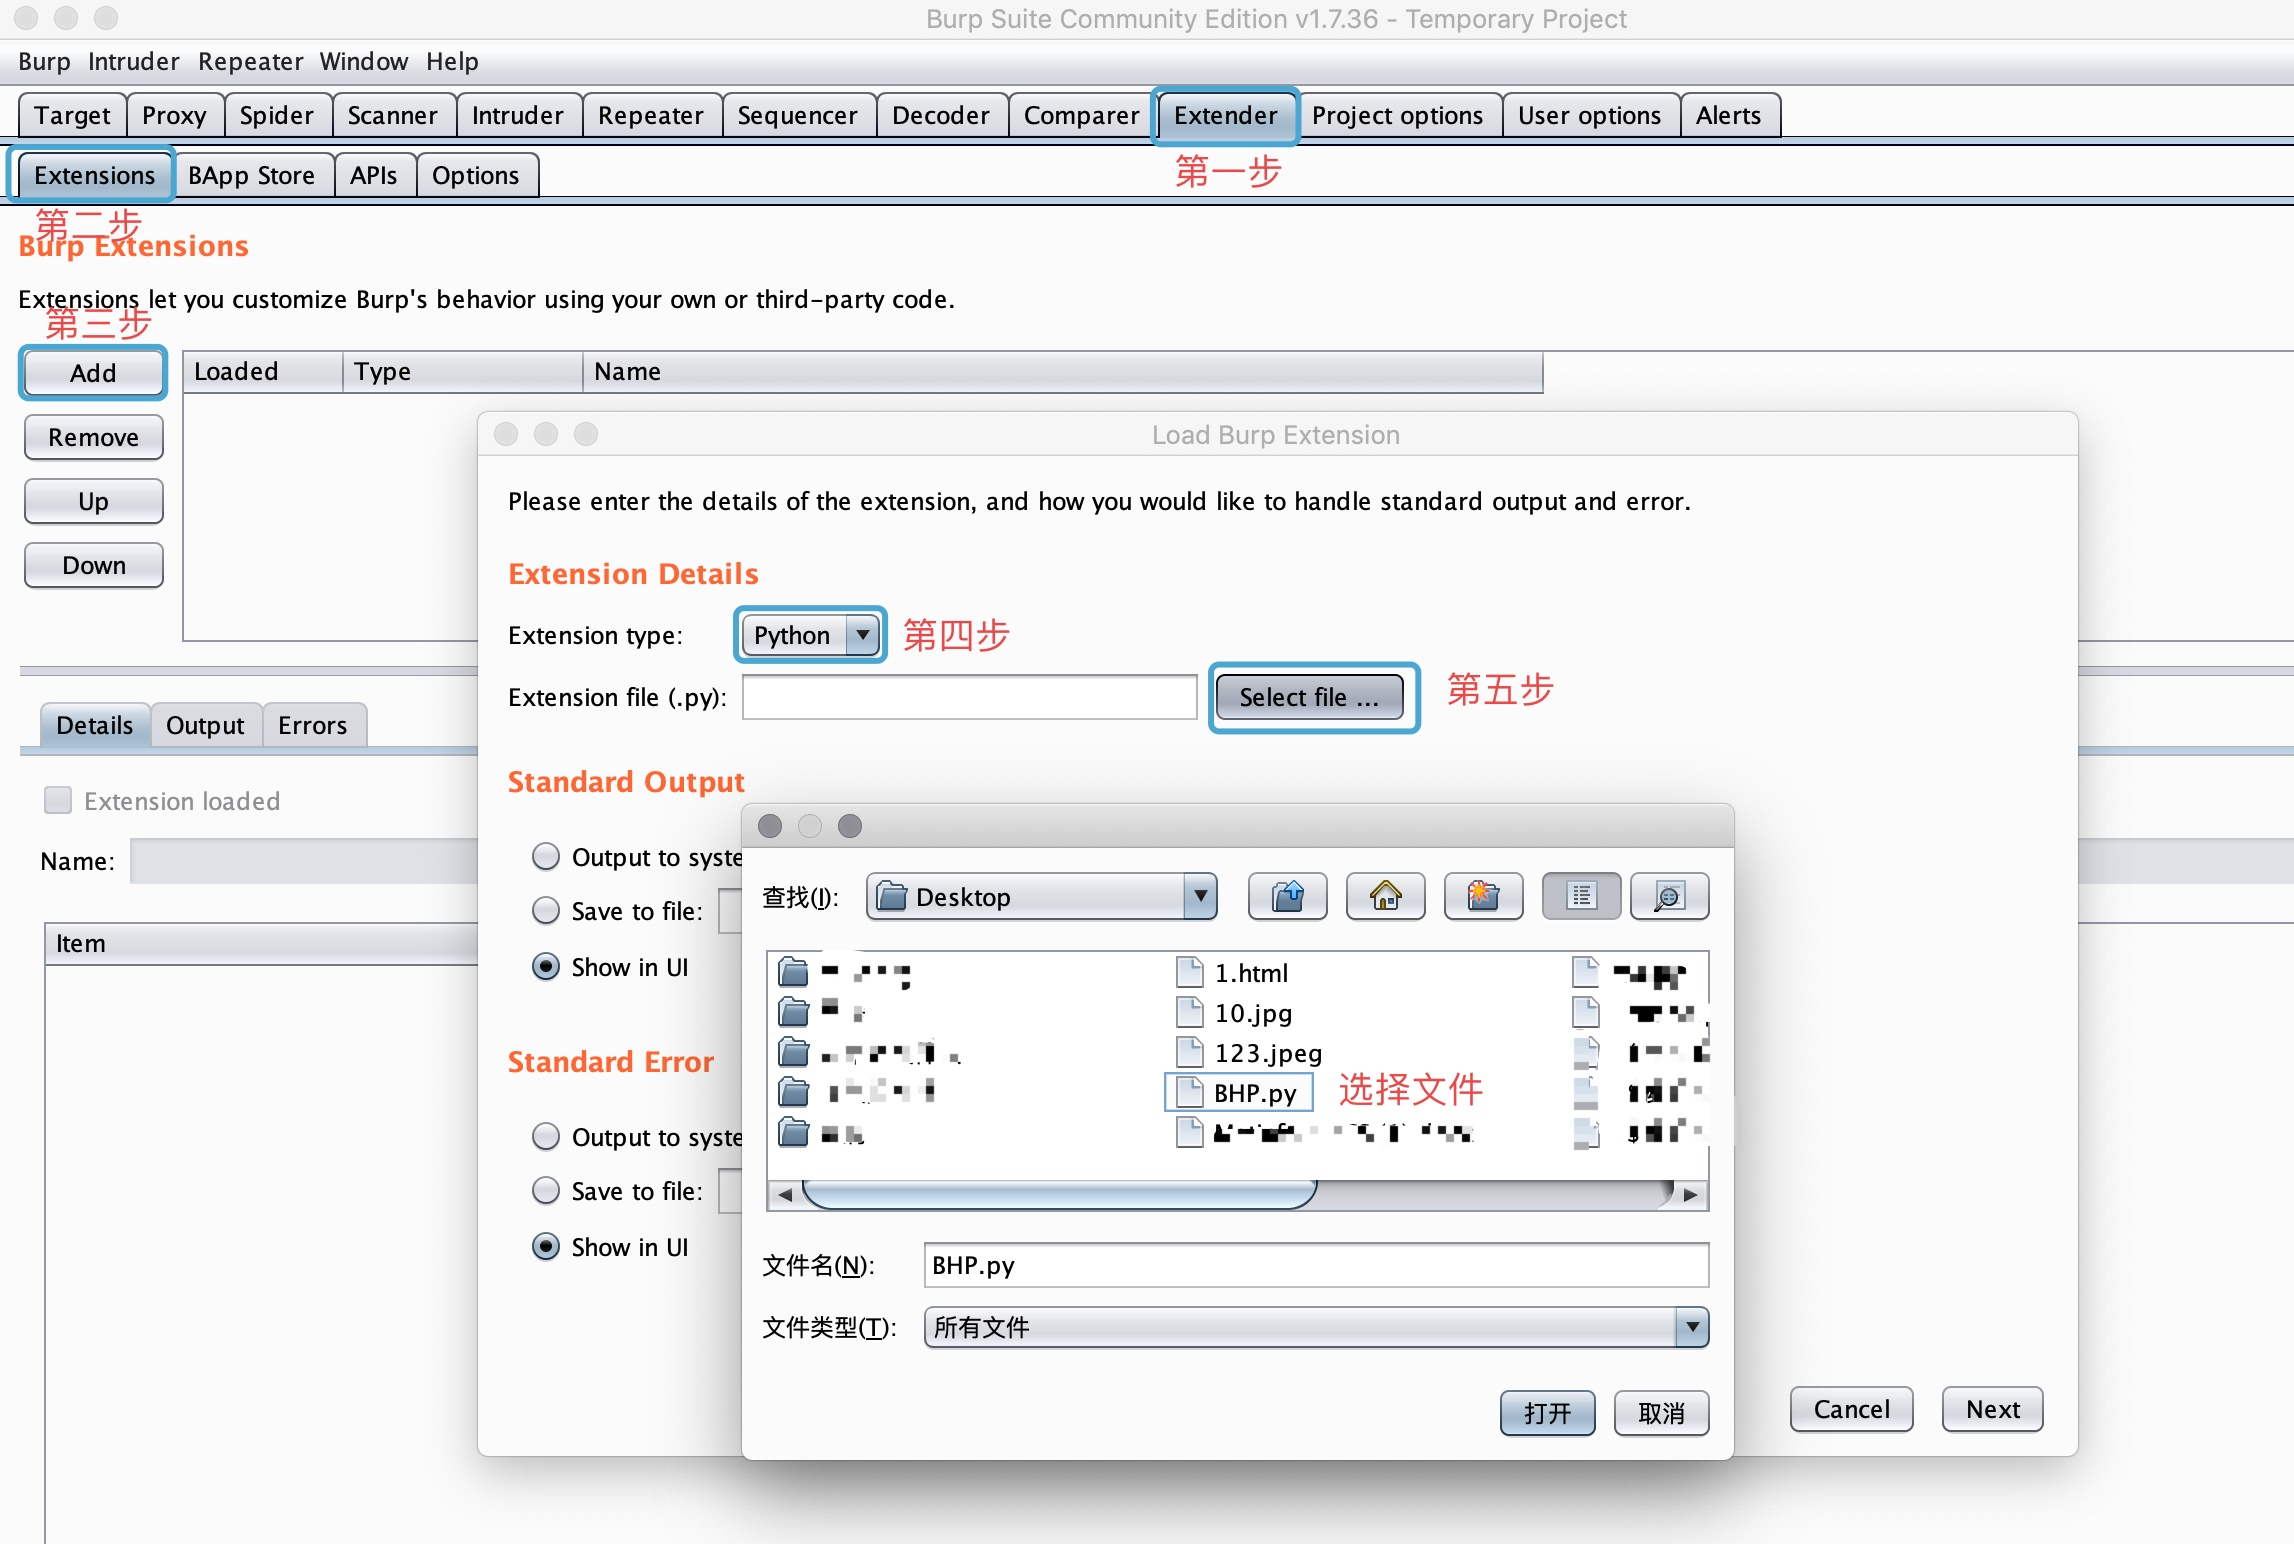Viewport: 2294px width, 1544px height.
Task: Show the Errors tab of extension info
Action: (x=313, y=725)
